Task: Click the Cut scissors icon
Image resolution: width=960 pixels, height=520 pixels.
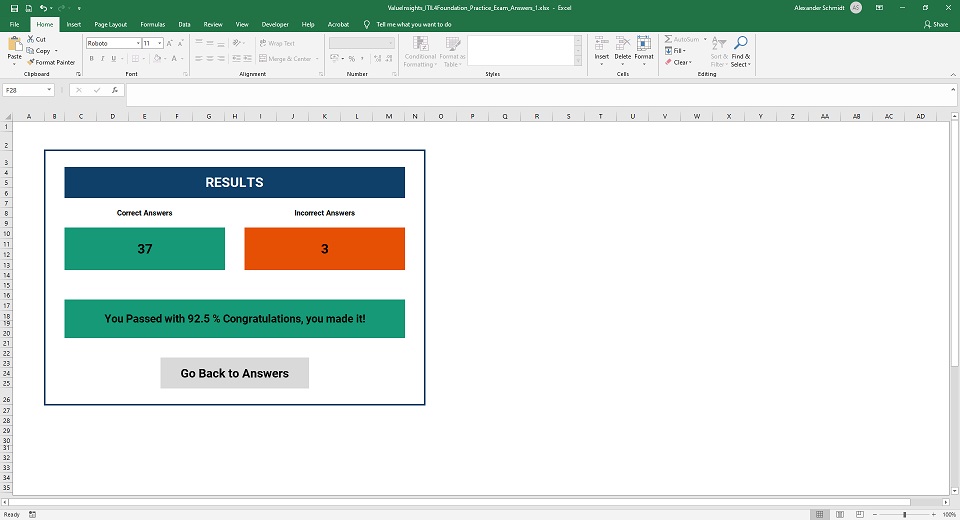Action: (x=31, y=39)
